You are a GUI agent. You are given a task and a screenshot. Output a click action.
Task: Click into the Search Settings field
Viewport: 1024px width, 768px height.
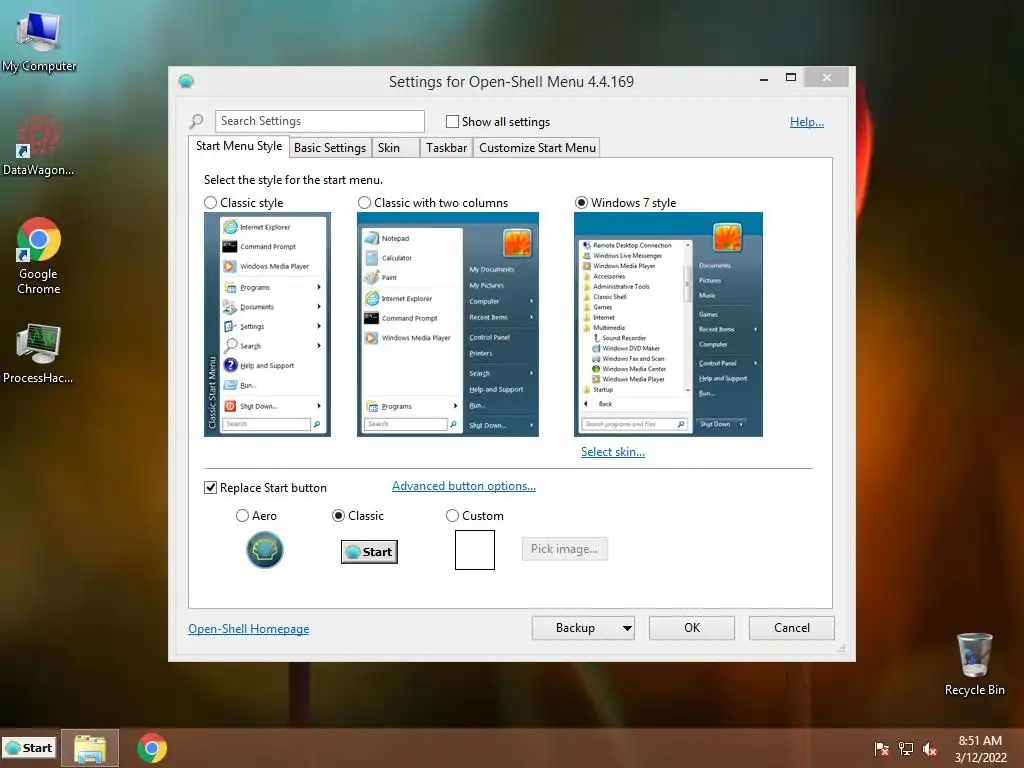[319, 121]
